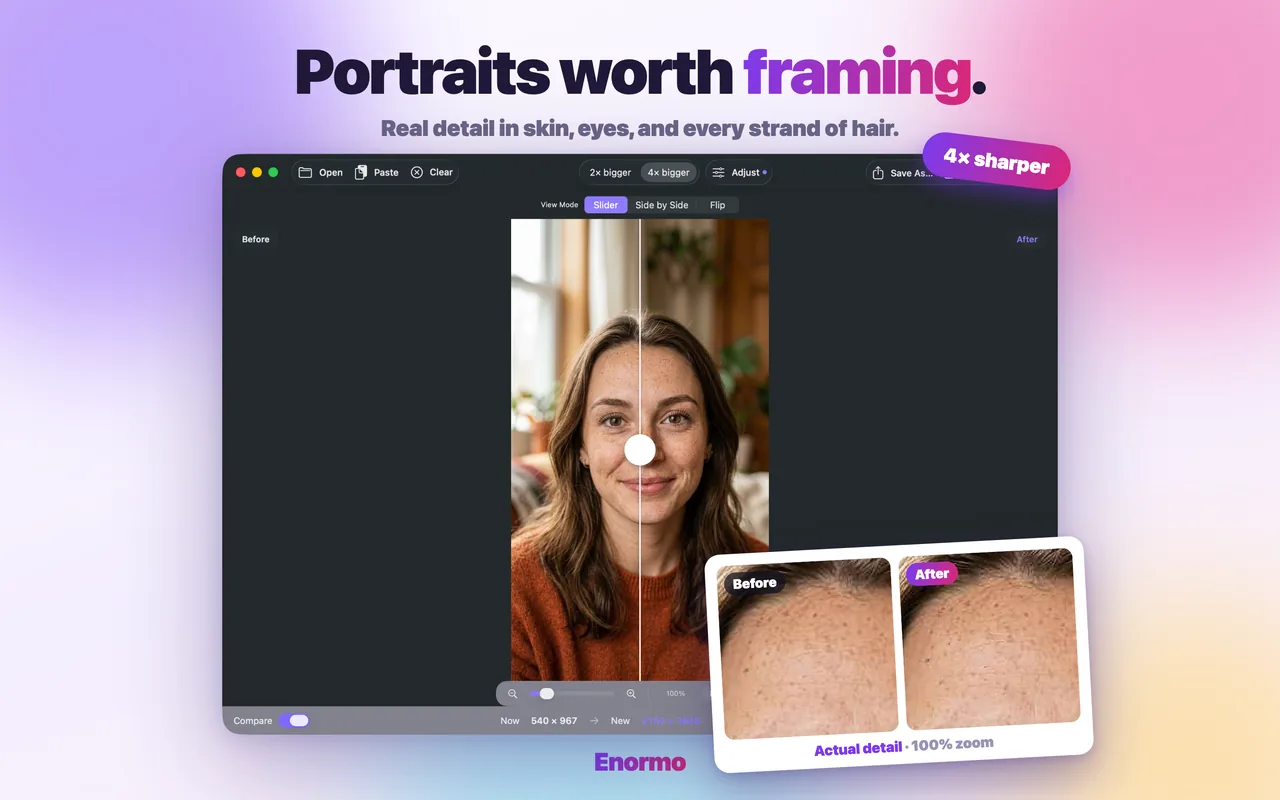1280x800 pixels.
Task: Click the purple After label in preview
Action: [1027, 239]
